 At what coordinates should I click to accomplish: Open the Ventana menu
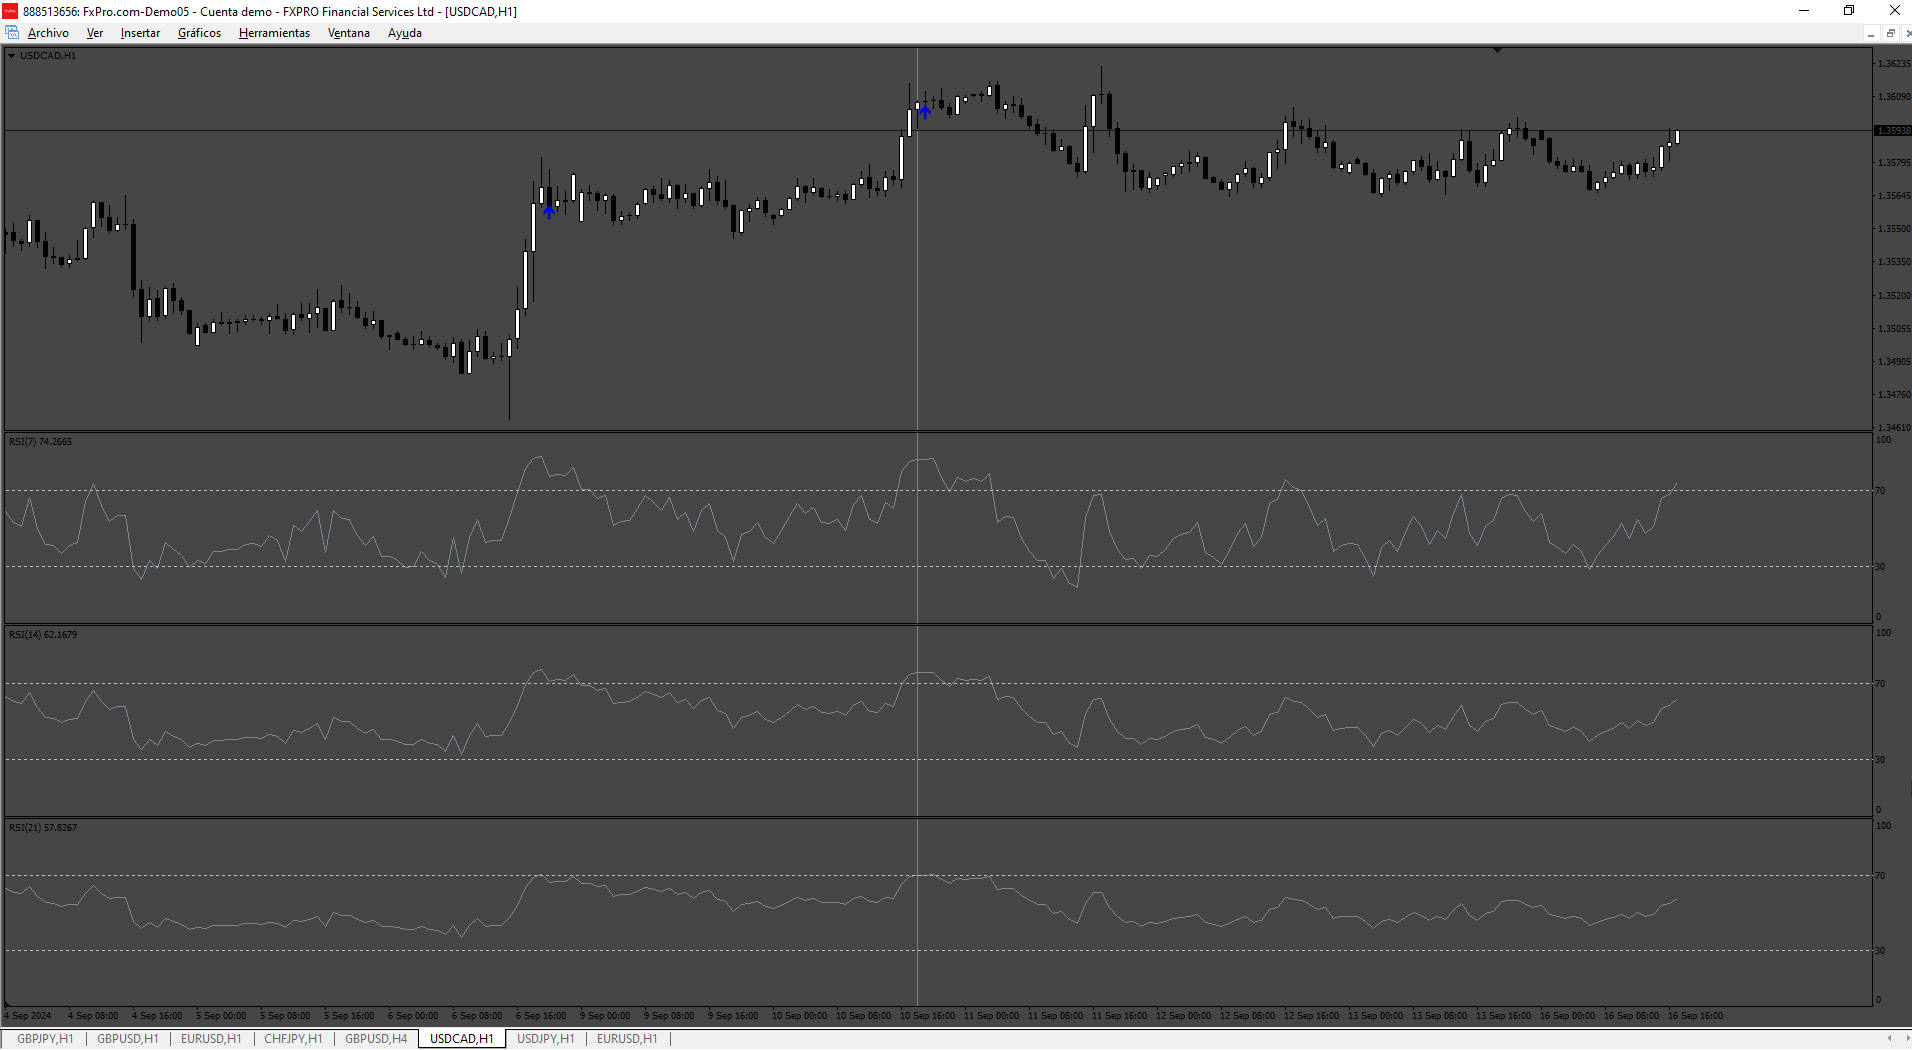click(x=348, y=33)
